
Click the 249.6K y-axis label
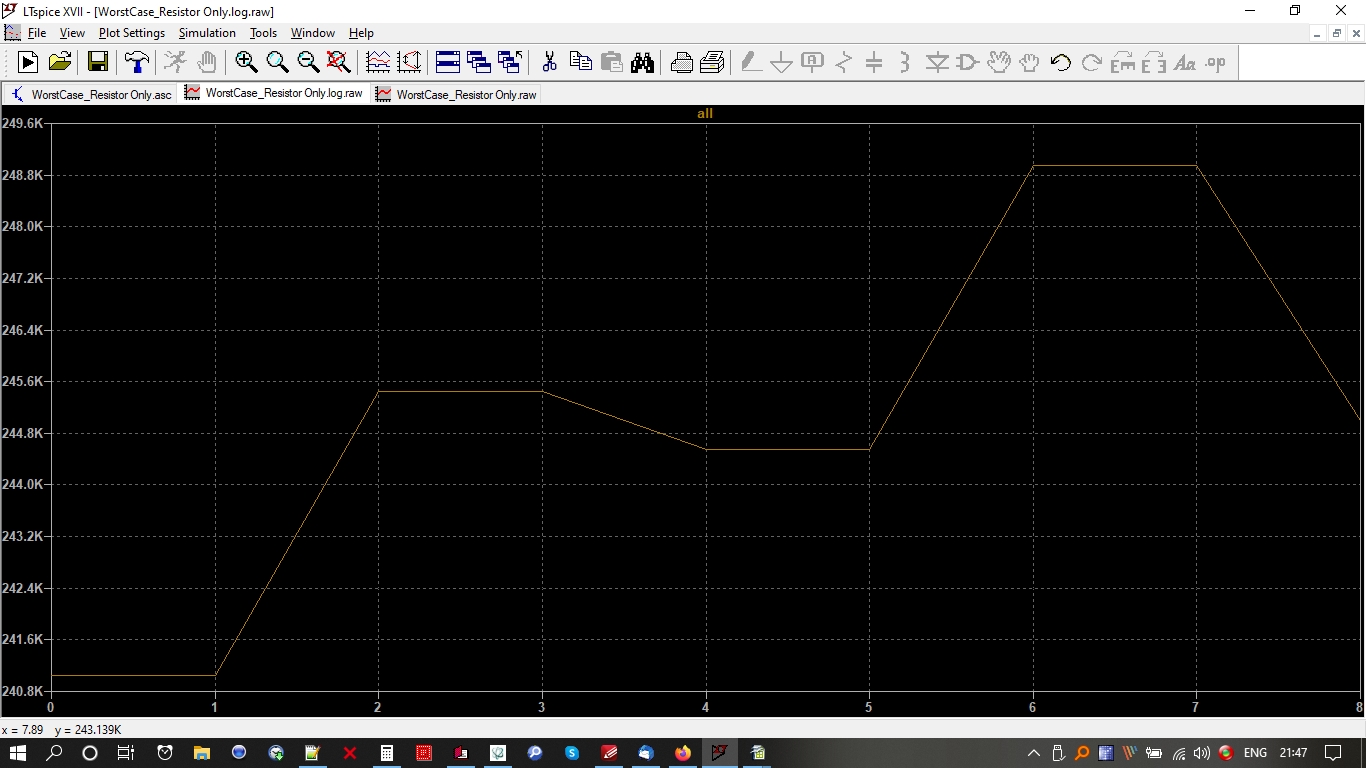tap(22, 123)
